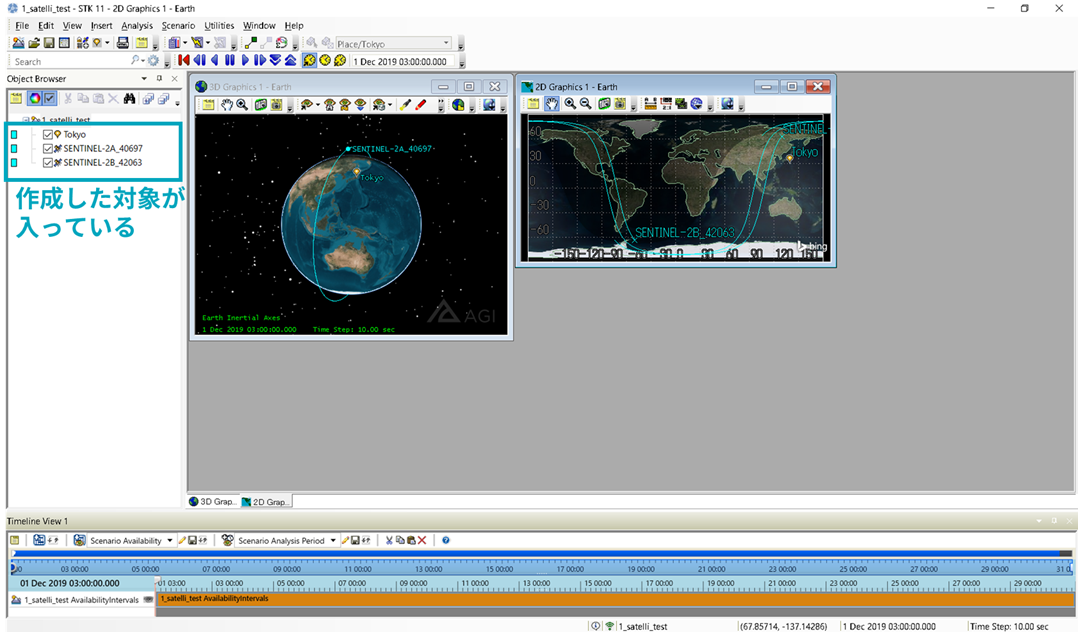Click the Report and Graph Manager icon
The width and height of the screenshot is (1078, 632).
click(x=174, y=43)
